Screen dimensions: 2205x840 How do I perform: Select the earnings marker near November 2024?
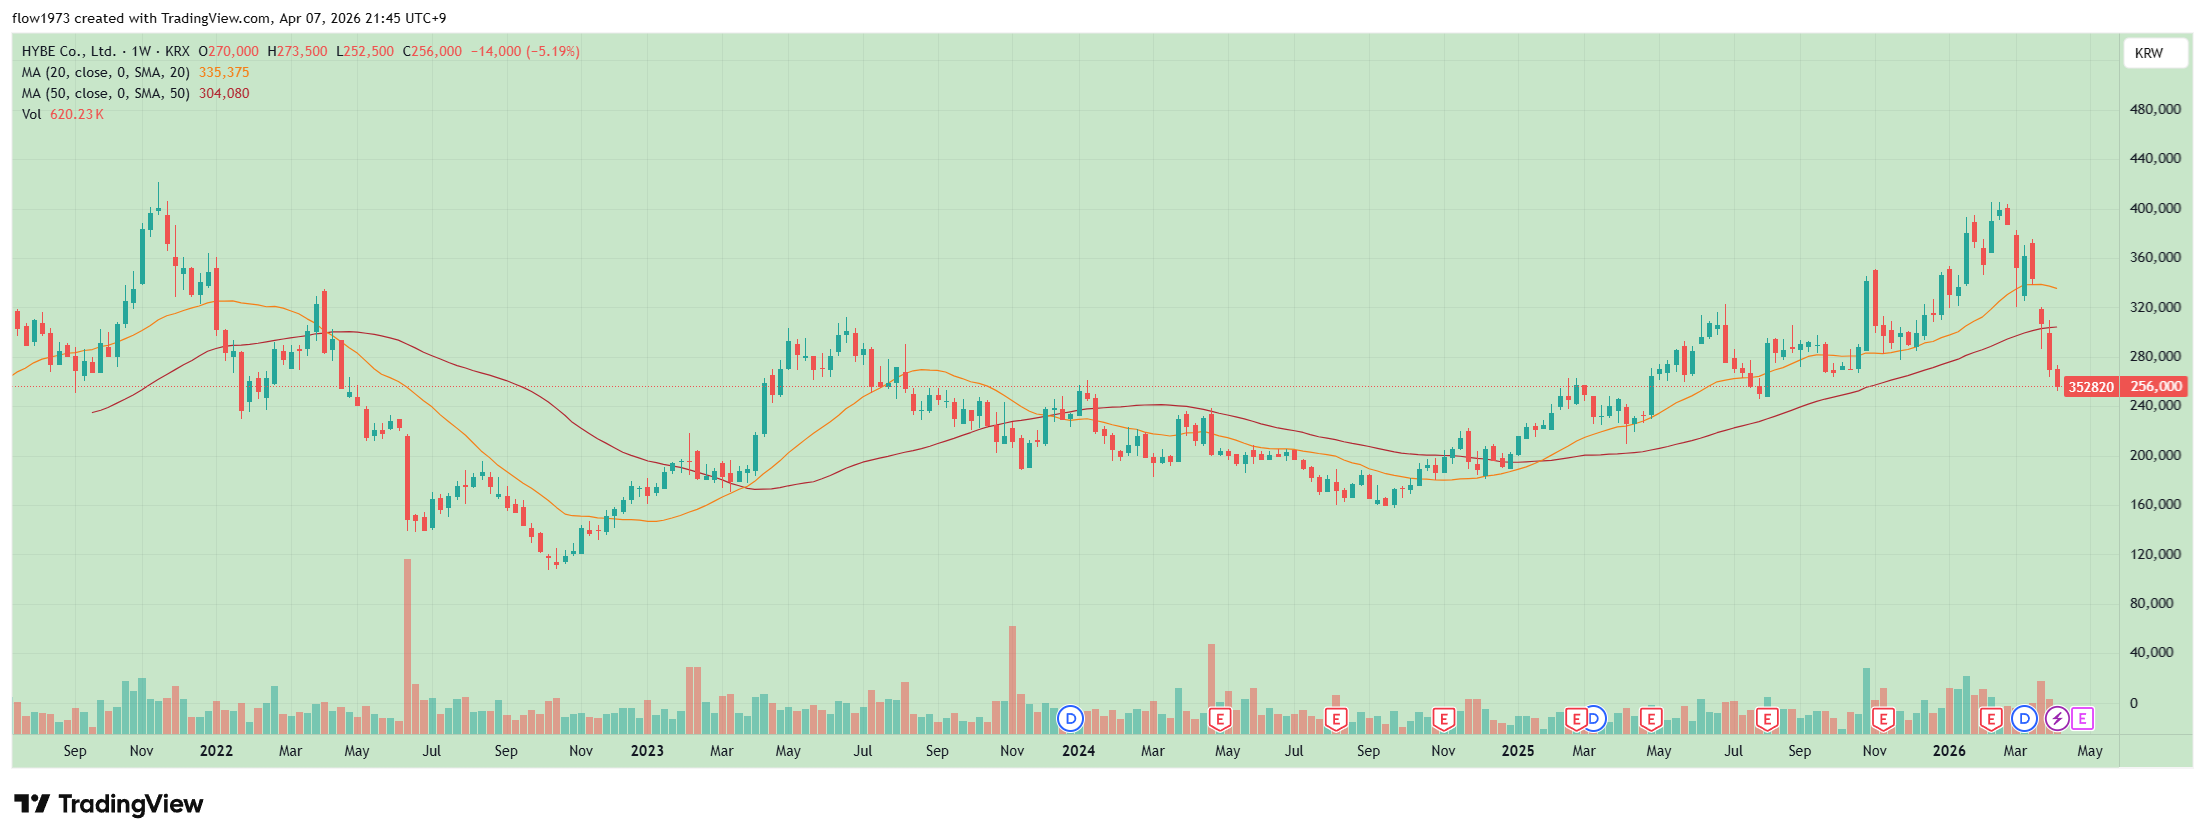pyautogui.click(x=1443, y=718)
